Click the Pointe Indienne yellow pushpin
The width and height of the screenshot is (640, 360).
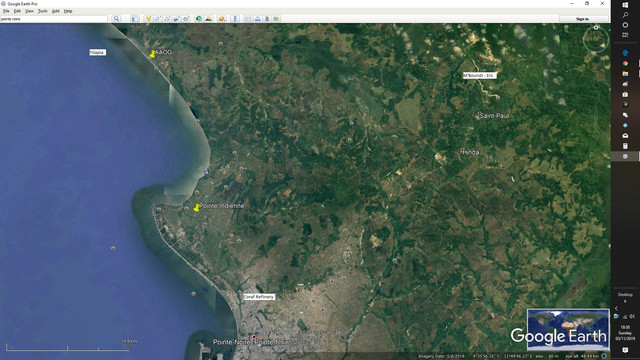point(196,208)
